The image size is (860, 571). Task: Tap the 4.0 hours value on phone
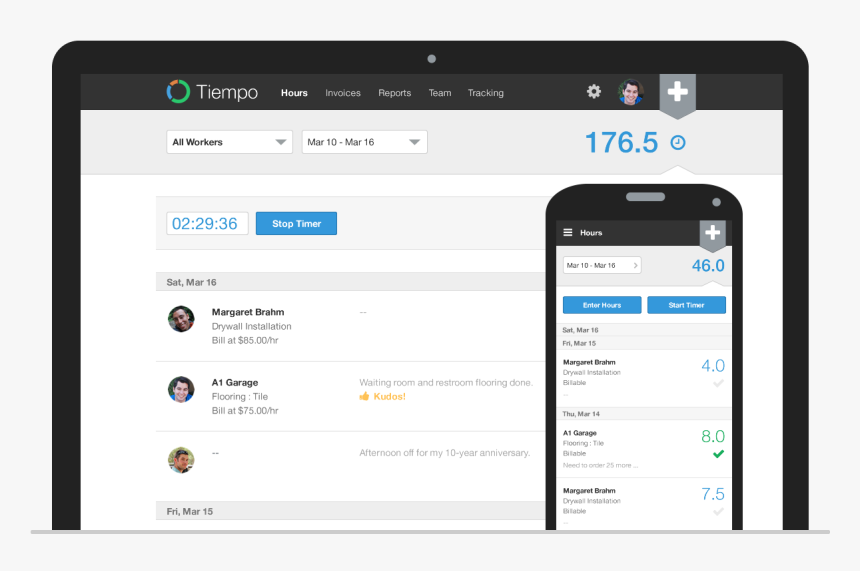click(x=713, y=365)
